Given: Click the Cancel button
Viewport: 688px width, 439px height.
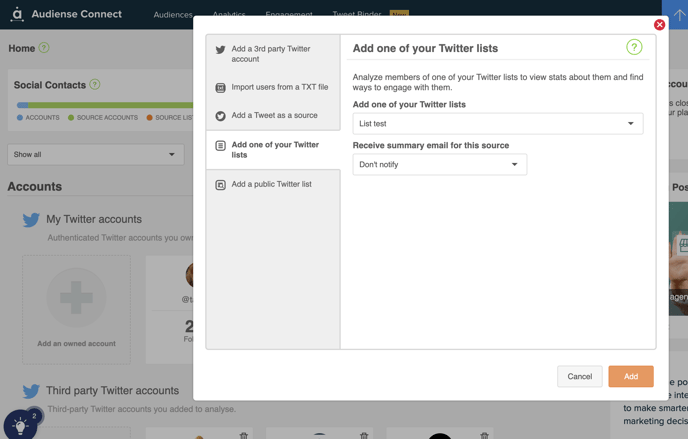Looking at the screenshot, I should (x=580, y=376).
